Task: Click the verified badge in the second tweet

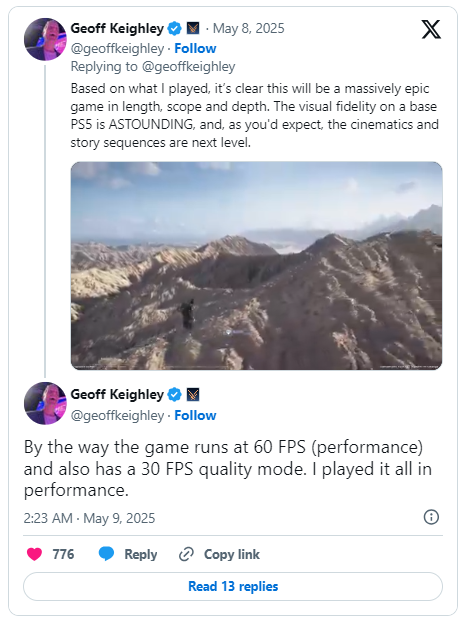Action: pos(174,394)
